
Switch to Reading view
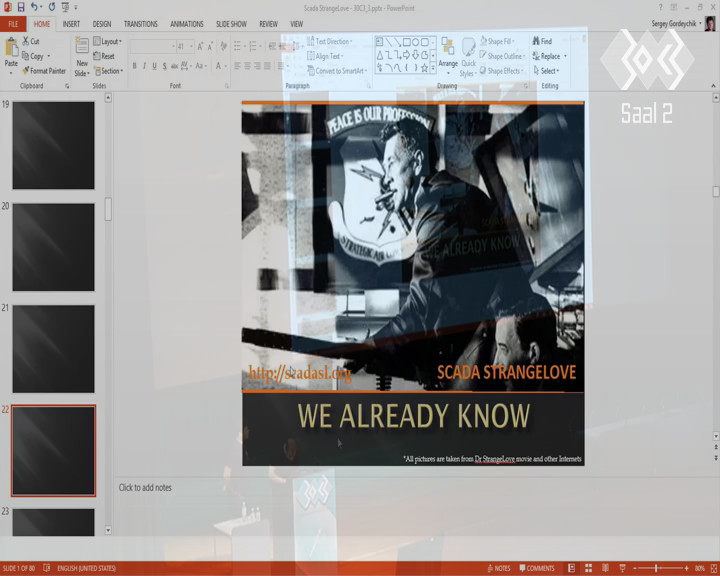point(605,568)
